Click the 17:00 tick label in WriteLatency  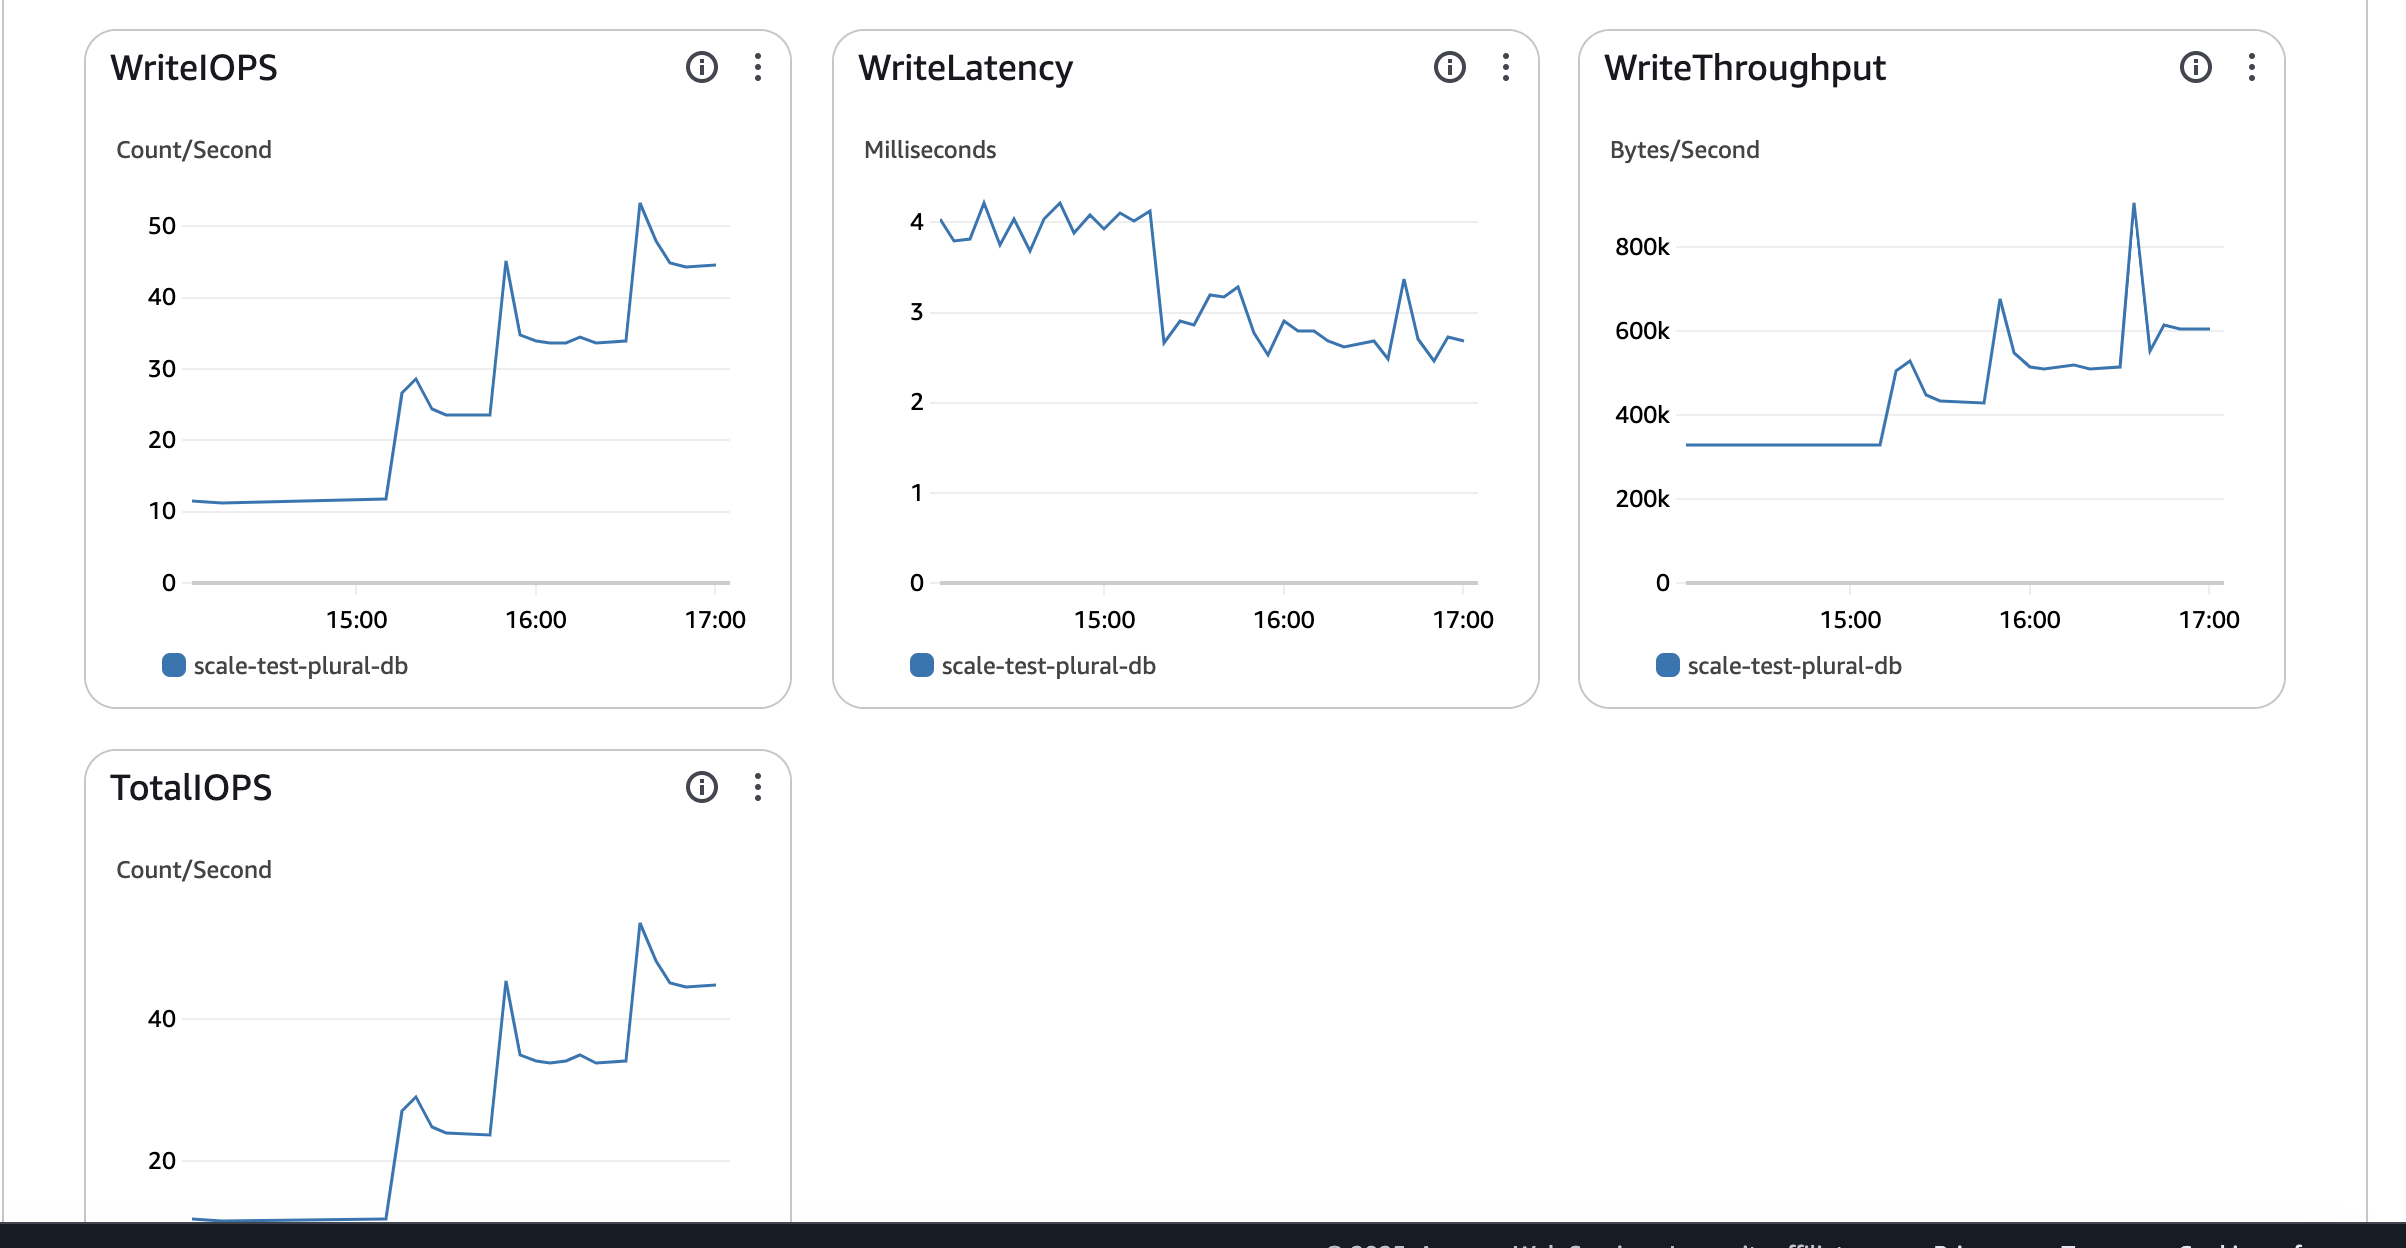tap(1463, 620)
